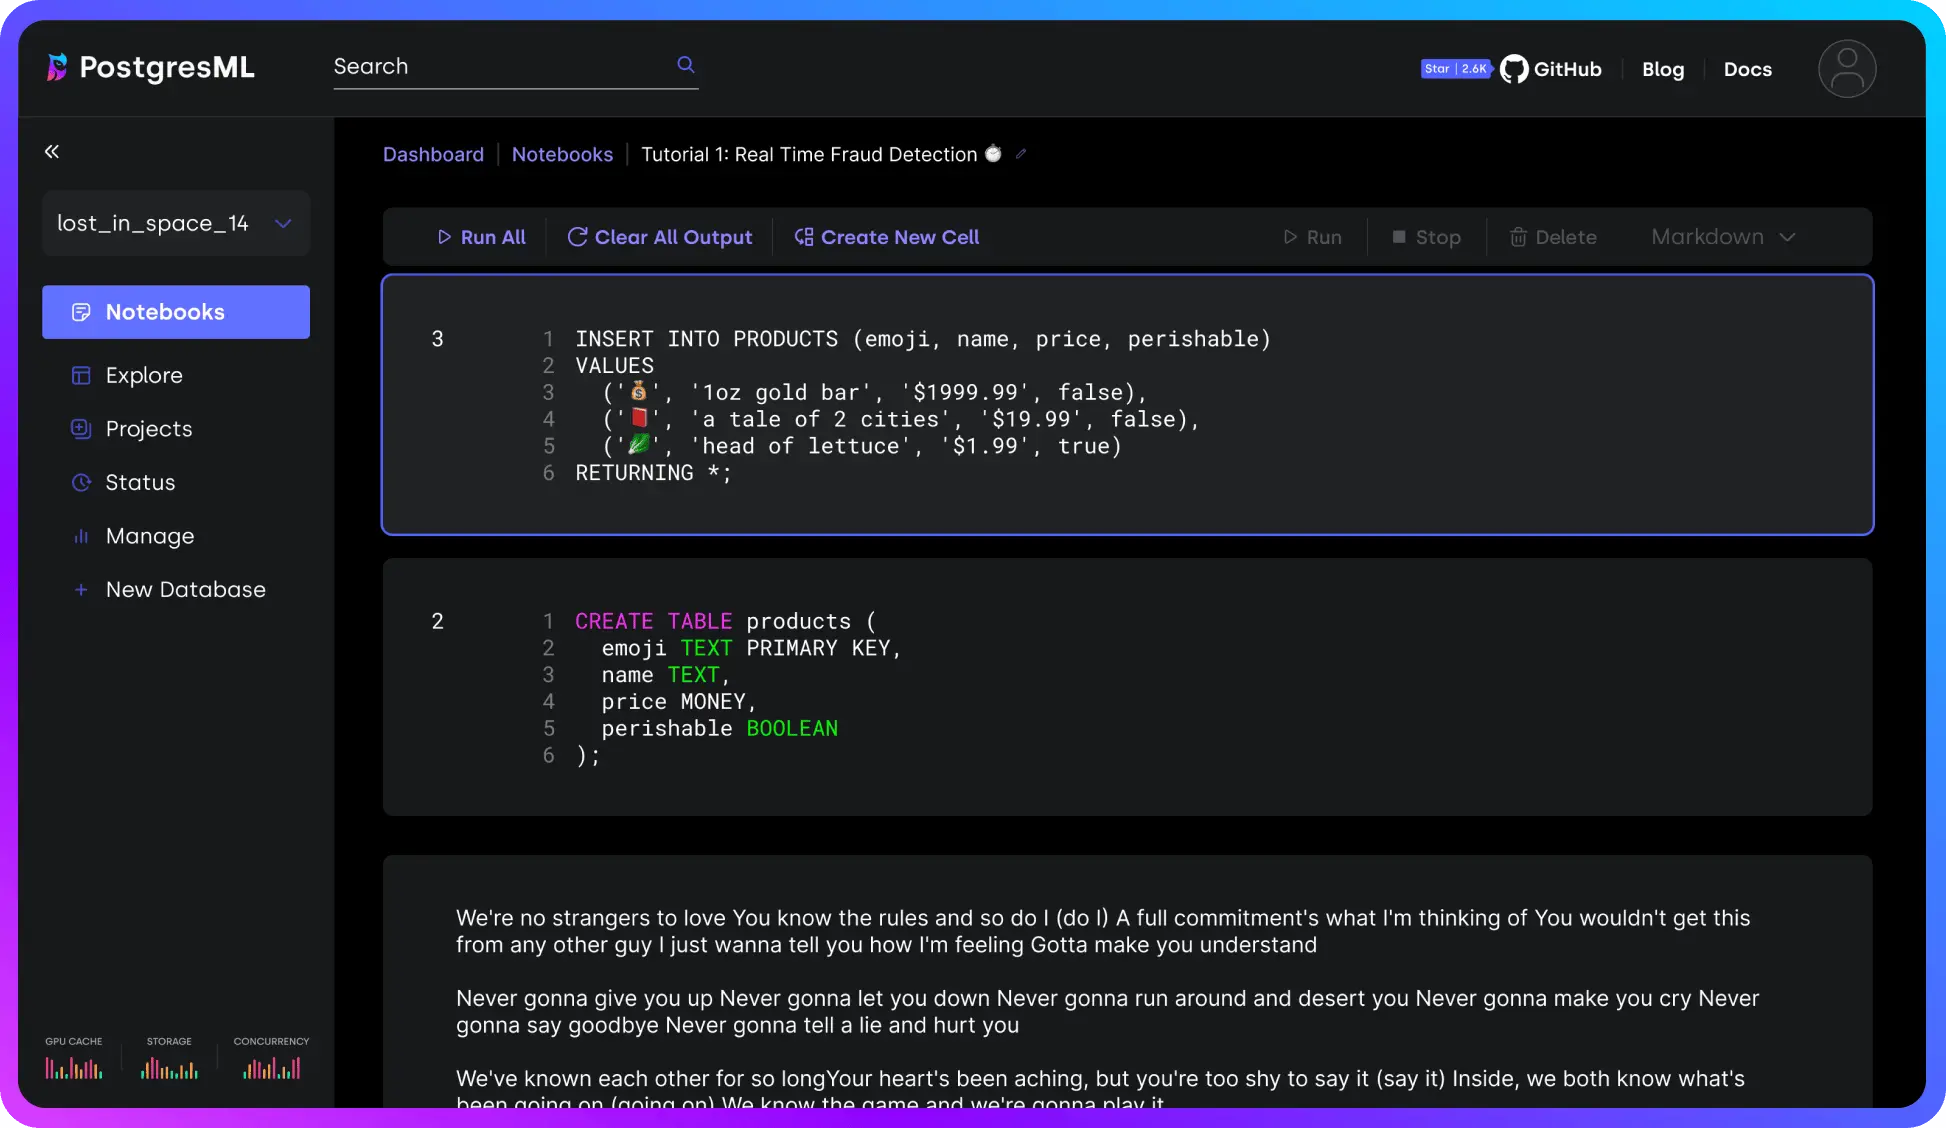Click the 'perishable BOOLEAN' code line
This screenshot has height=1128, width=1946.
pos(720,729)
